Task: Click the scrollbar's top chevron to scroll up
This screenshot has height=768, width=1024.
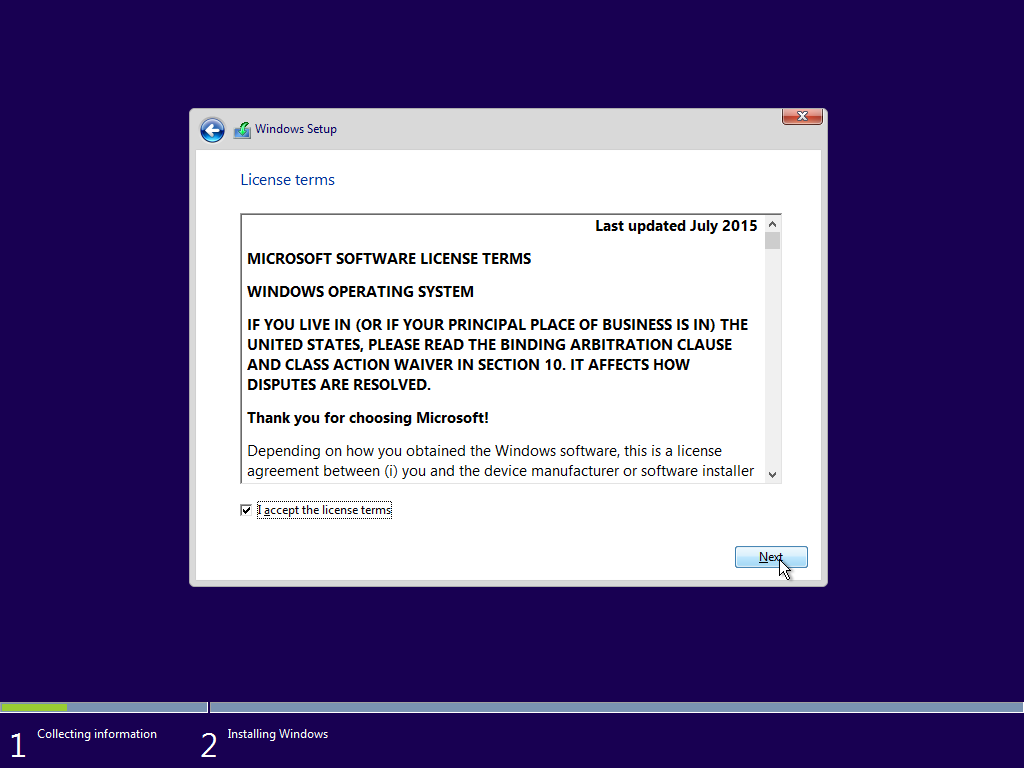Action: tap(772, 224)
